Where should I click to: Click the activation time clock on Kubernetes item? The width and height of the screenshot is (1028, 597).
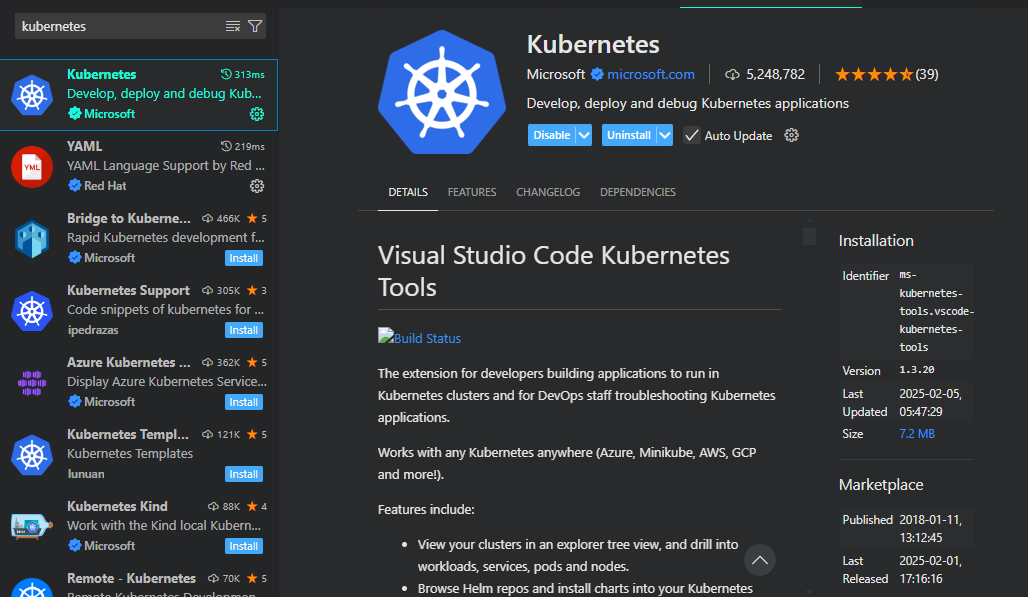(226, 74)
